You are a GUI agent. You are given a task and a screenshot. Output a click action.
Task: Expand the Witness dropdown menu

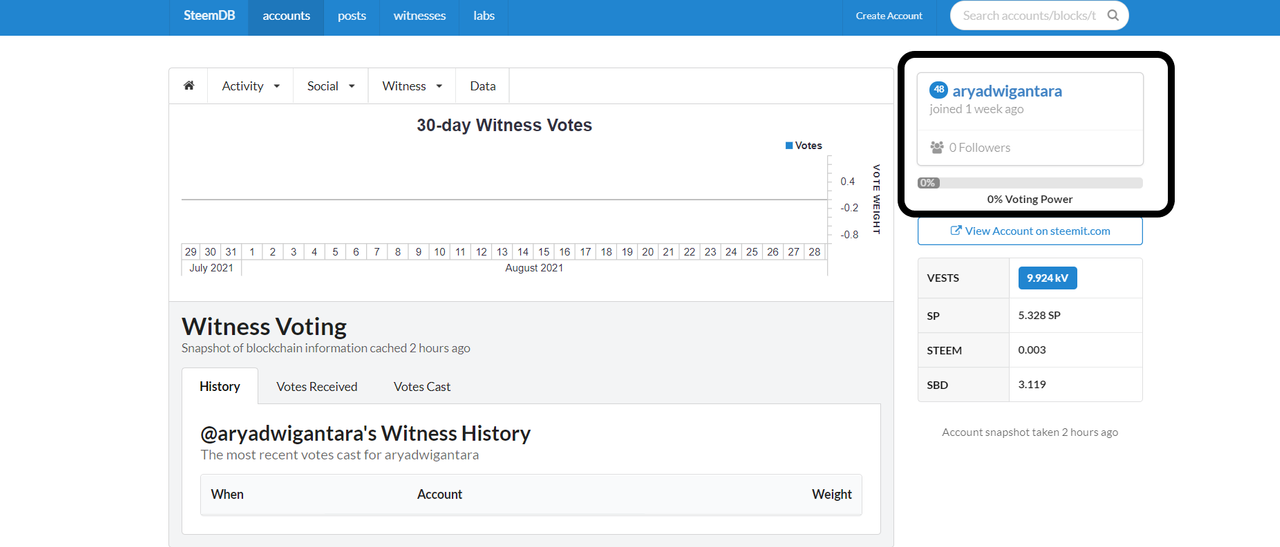411,86
